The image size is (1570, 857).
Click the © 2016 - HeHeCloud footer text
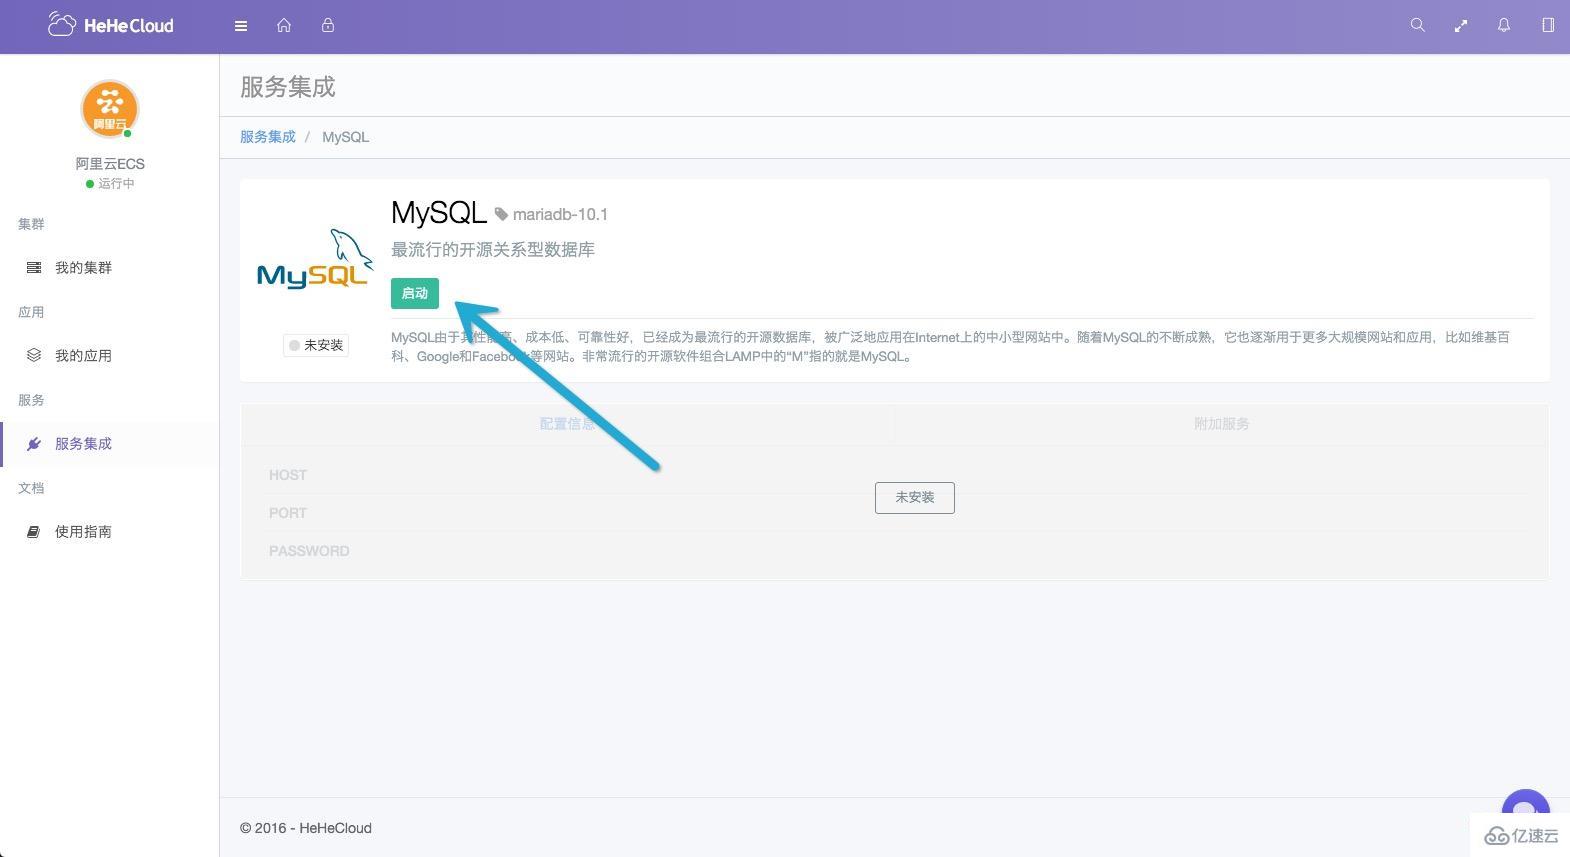click(306, 828)
